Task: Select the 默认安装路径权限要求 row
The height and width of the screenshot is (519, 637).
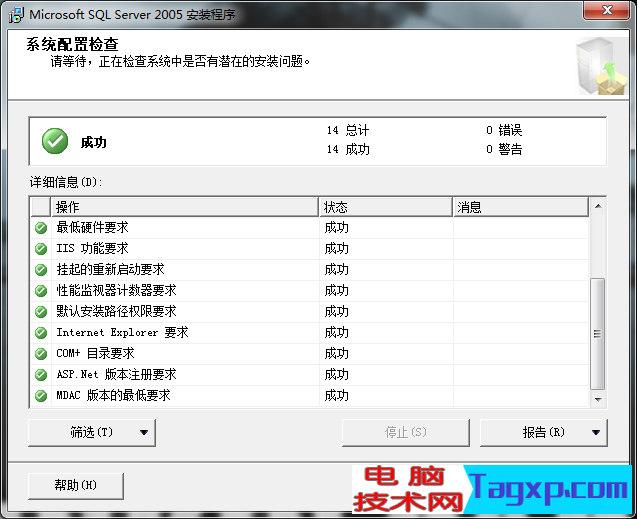Action: pyautogui.click(x=310, y=311)
